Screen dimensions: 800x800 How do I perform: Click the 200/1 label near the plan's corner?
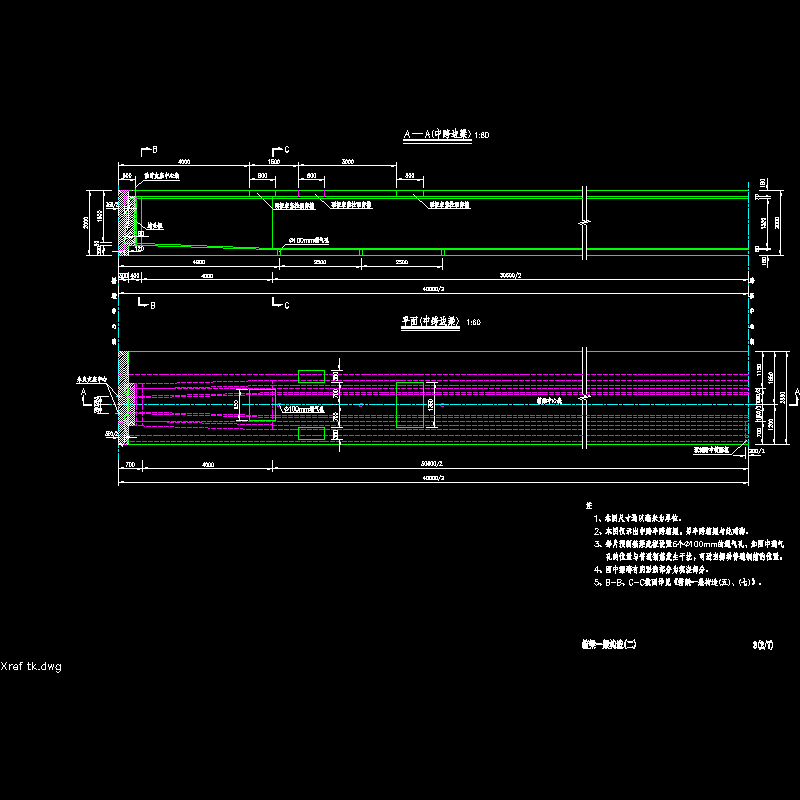758,451
